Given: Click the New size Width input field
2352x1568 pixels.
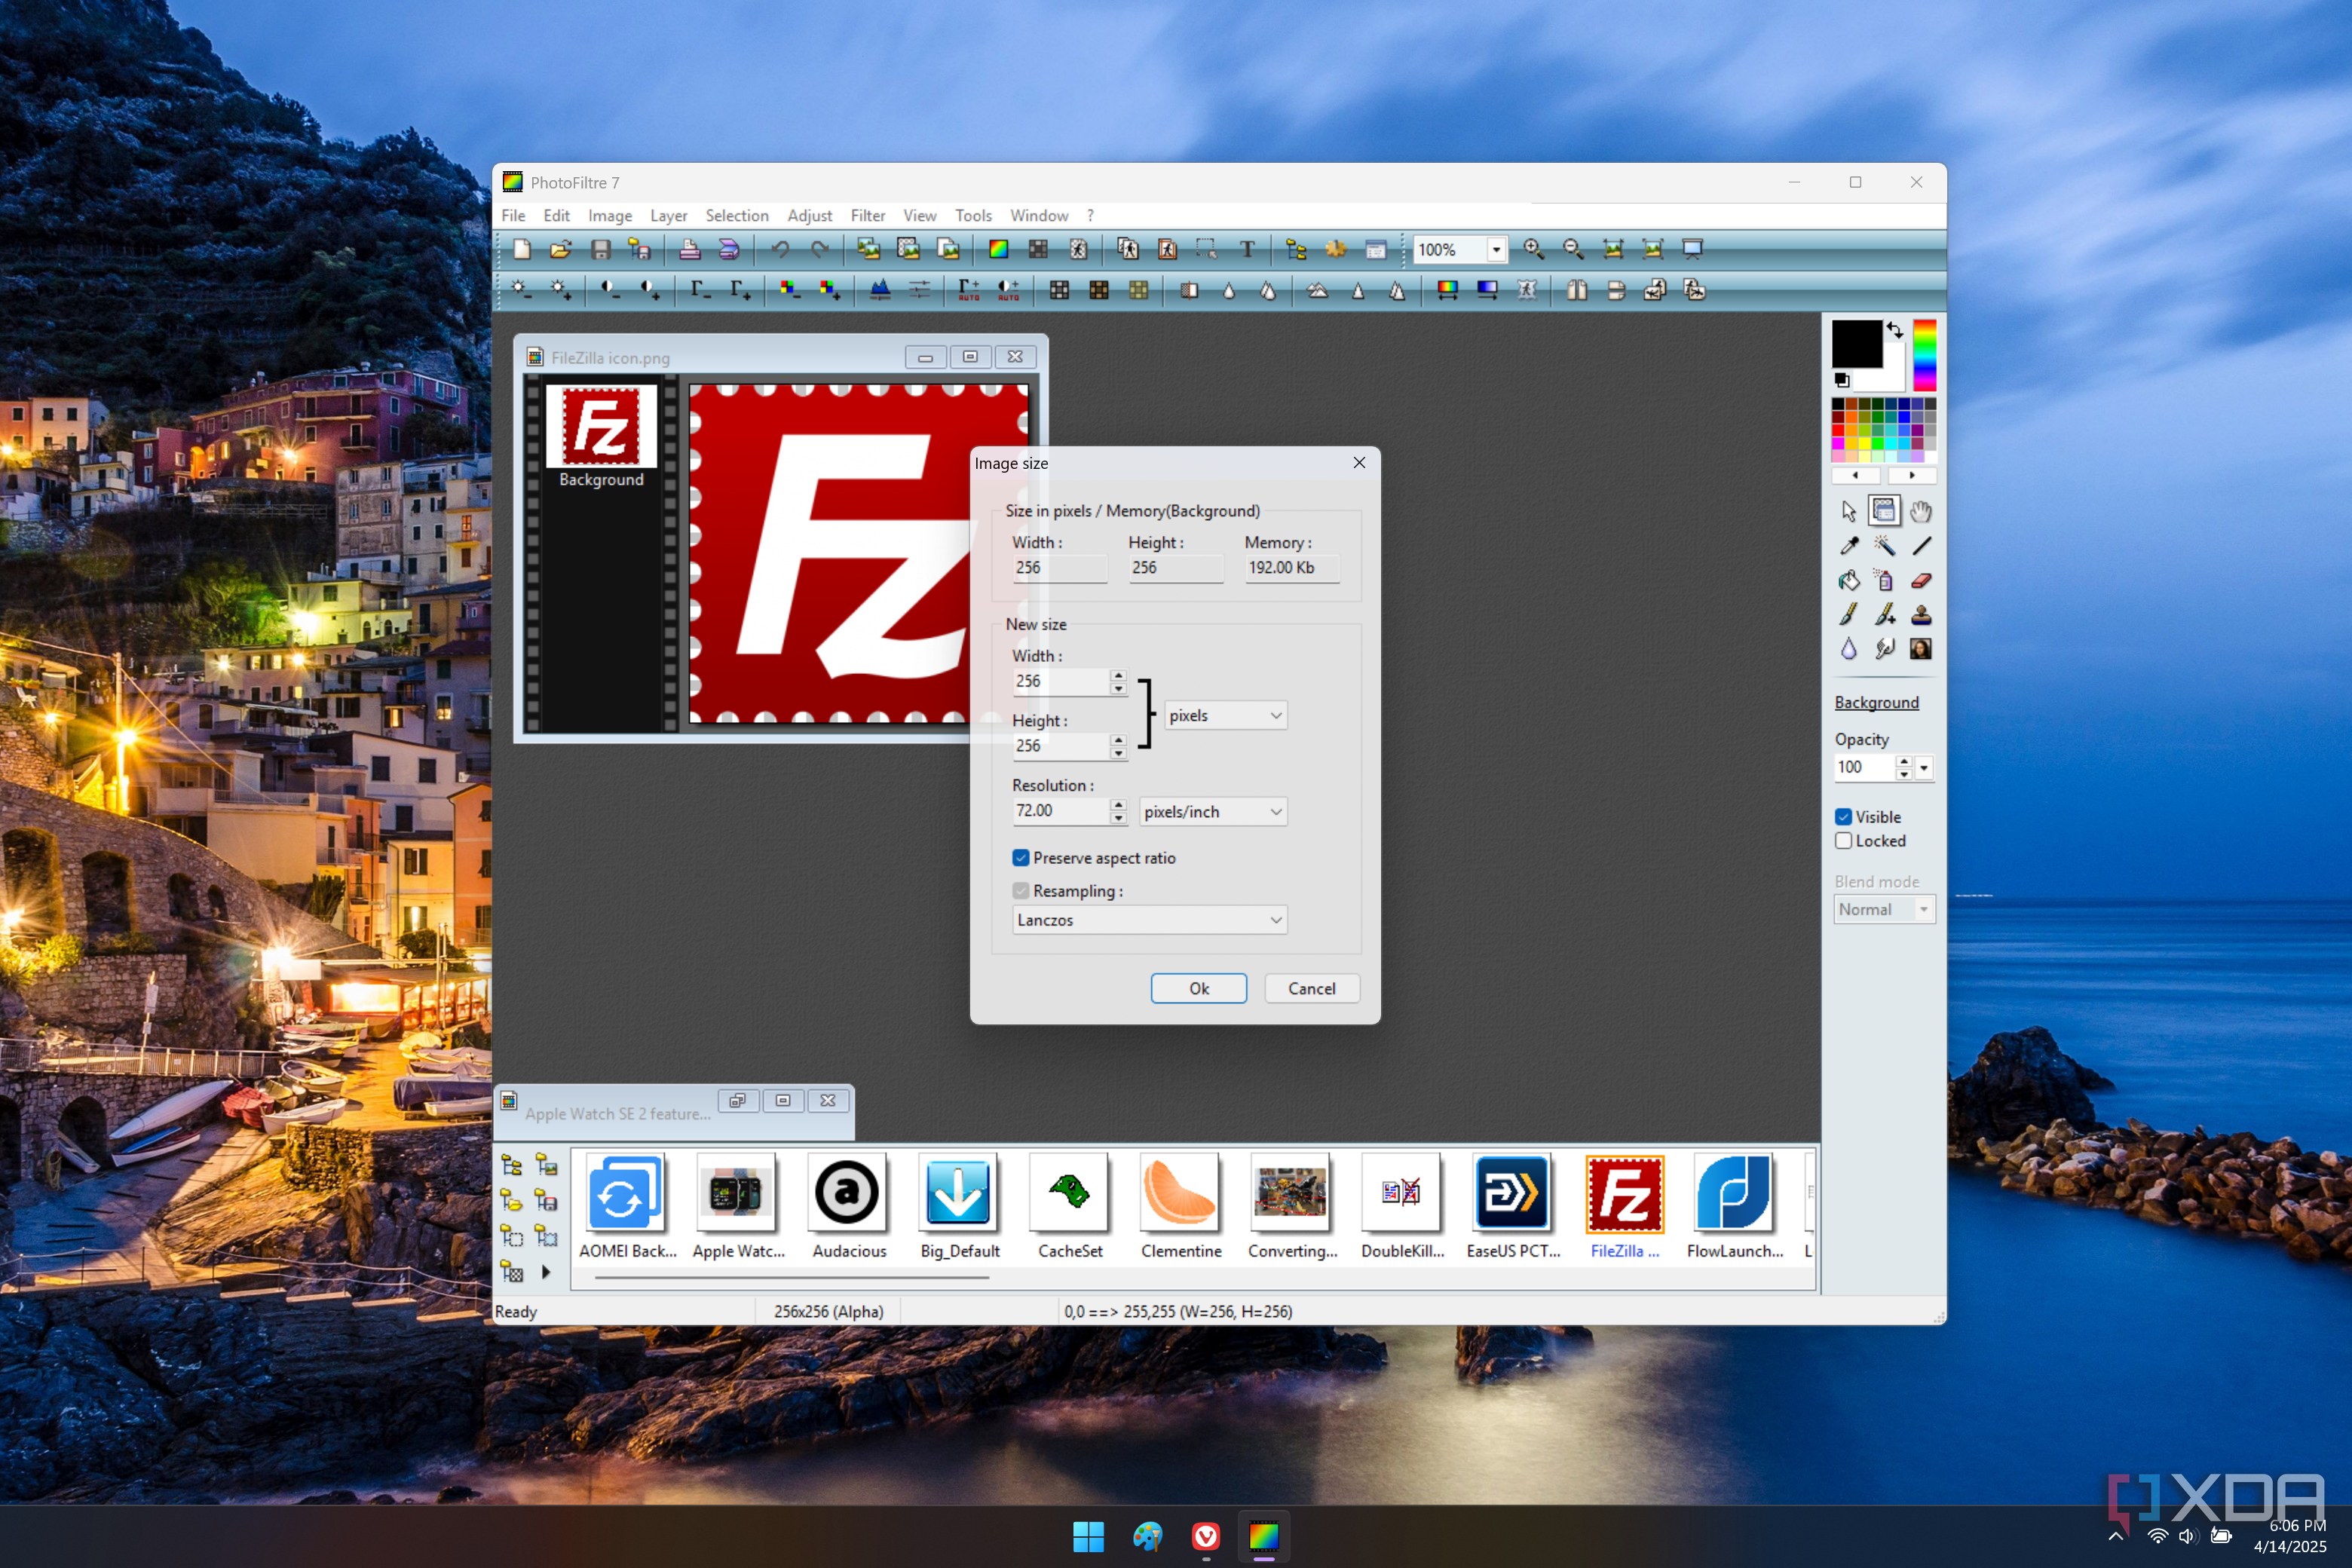Looking at the screenshot, I should coord(1060,681).
